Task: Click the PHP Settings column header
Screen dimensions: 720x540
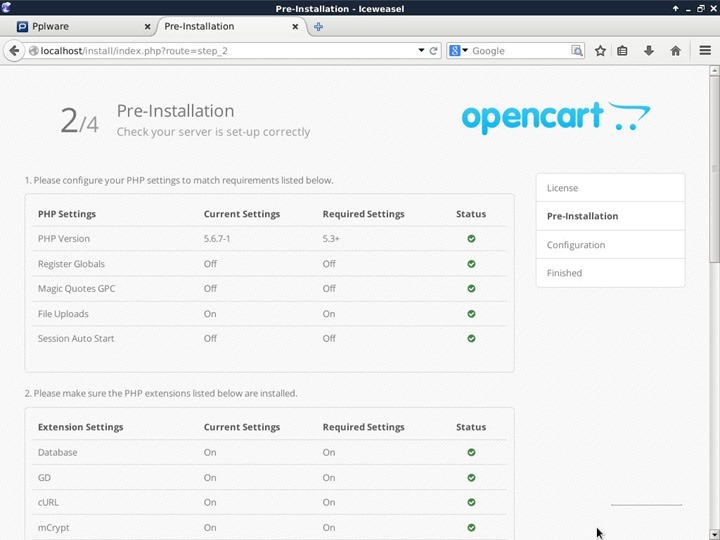Action: (67, 214)
